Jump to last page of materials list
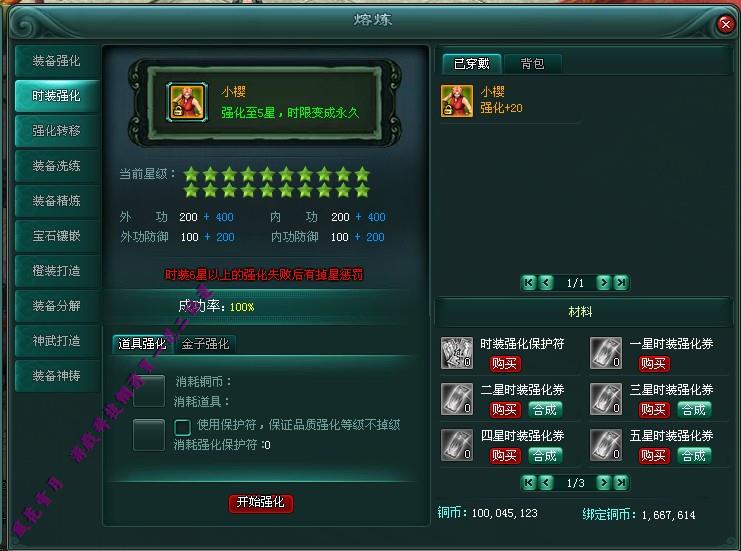The height and width of the screenshot is (551, 741). [621, 482]
